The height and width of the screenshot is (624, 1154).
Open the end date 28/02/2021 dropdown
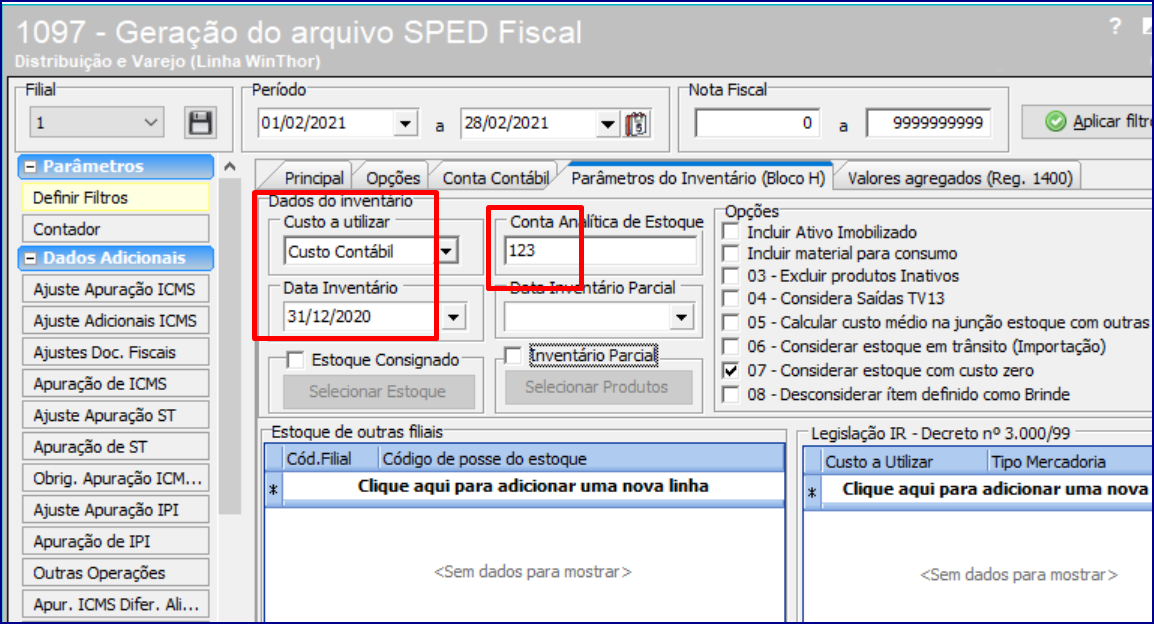606,124
